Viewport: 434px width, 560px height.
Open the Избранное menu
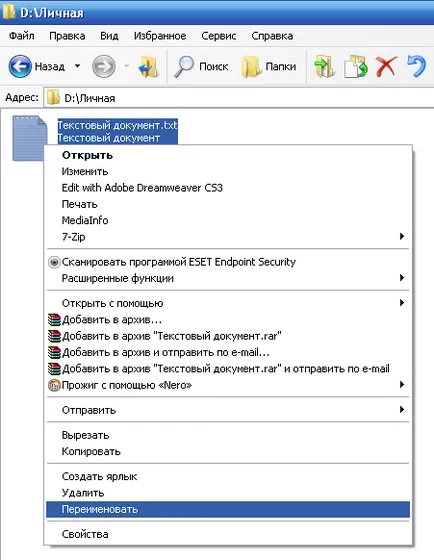[x=160, y=36]
